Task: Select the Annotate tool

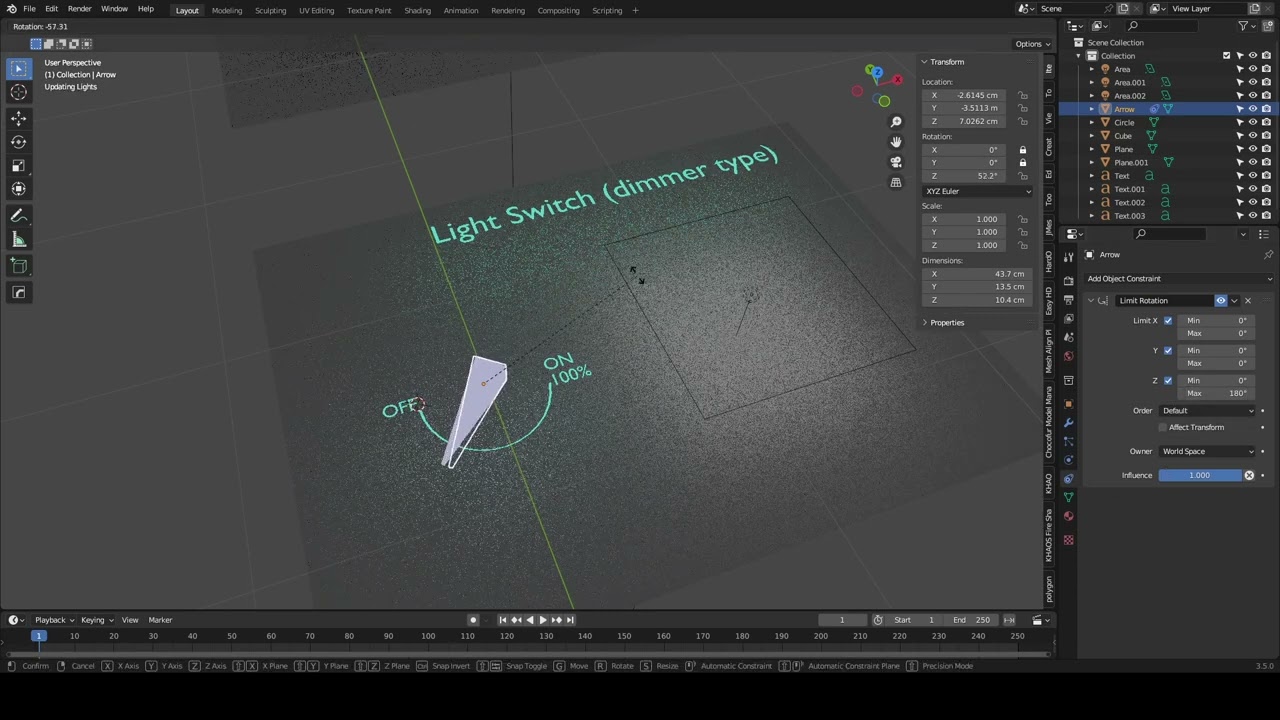Action: pos(18,215)
